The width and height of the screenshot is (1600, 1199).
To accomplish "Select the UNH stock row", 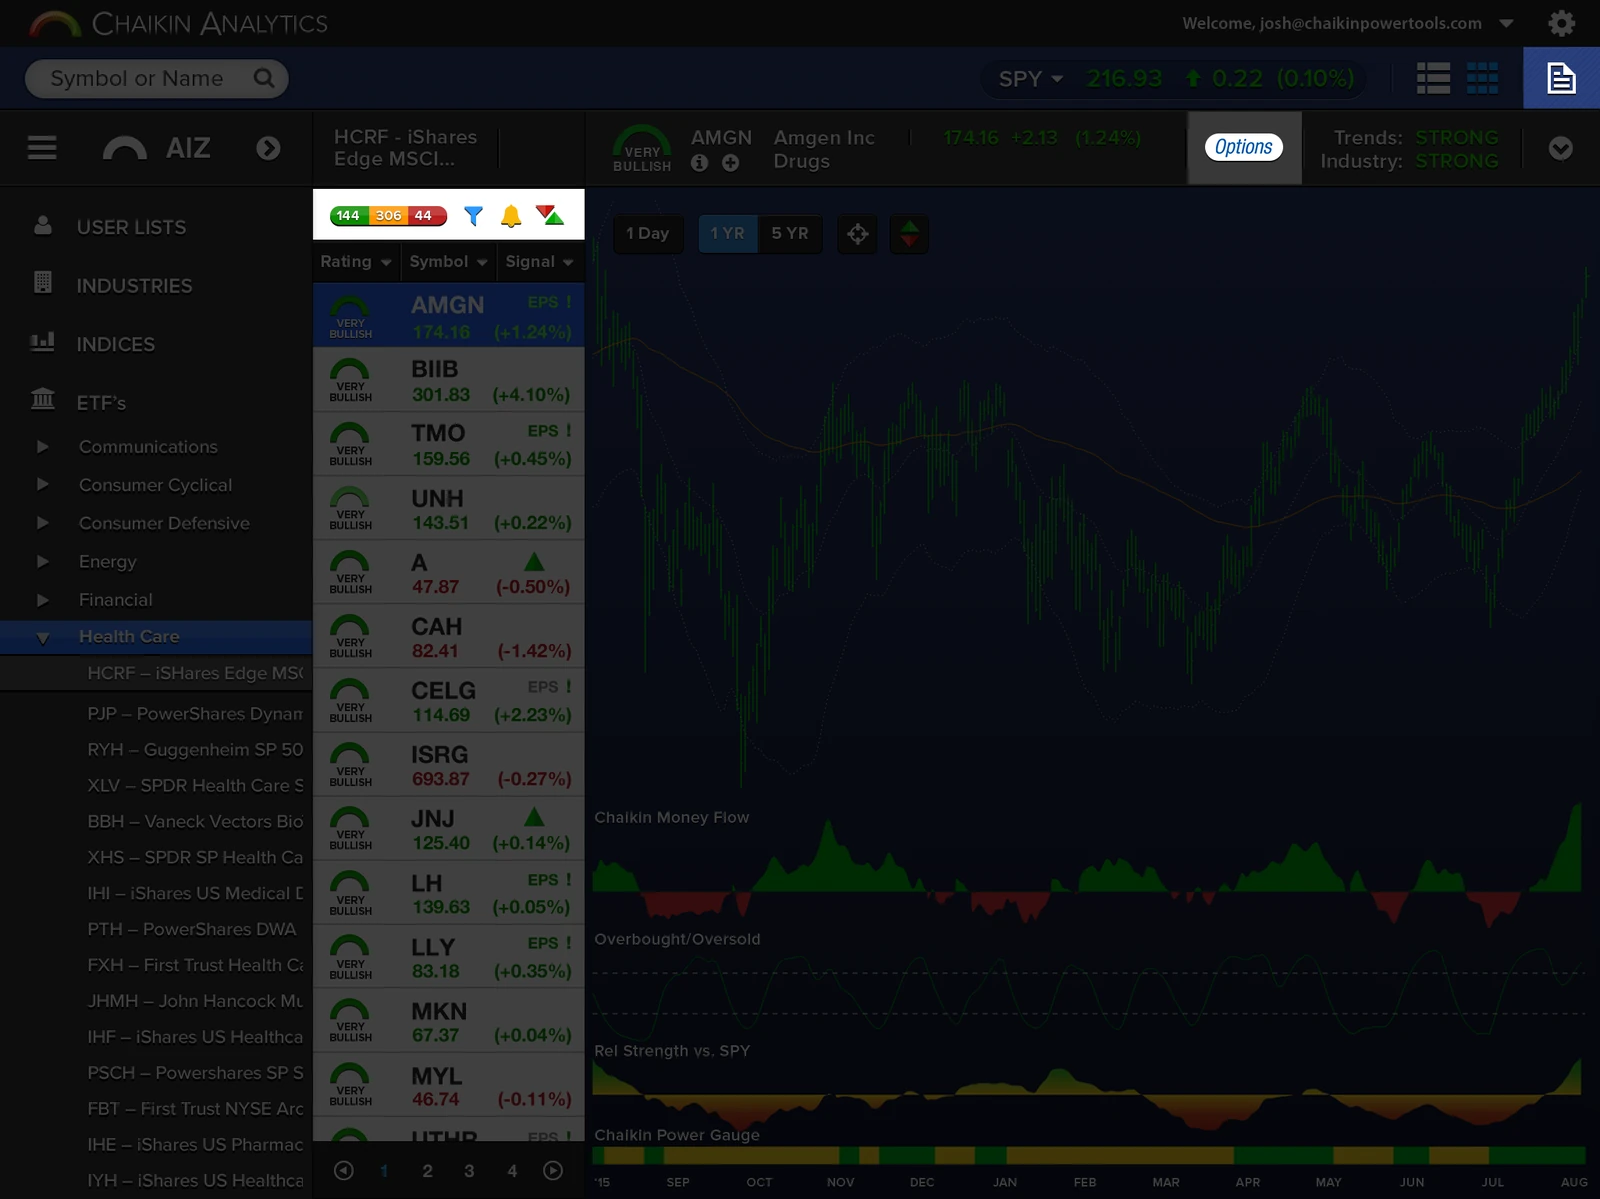I will click(x=449, y=509).
